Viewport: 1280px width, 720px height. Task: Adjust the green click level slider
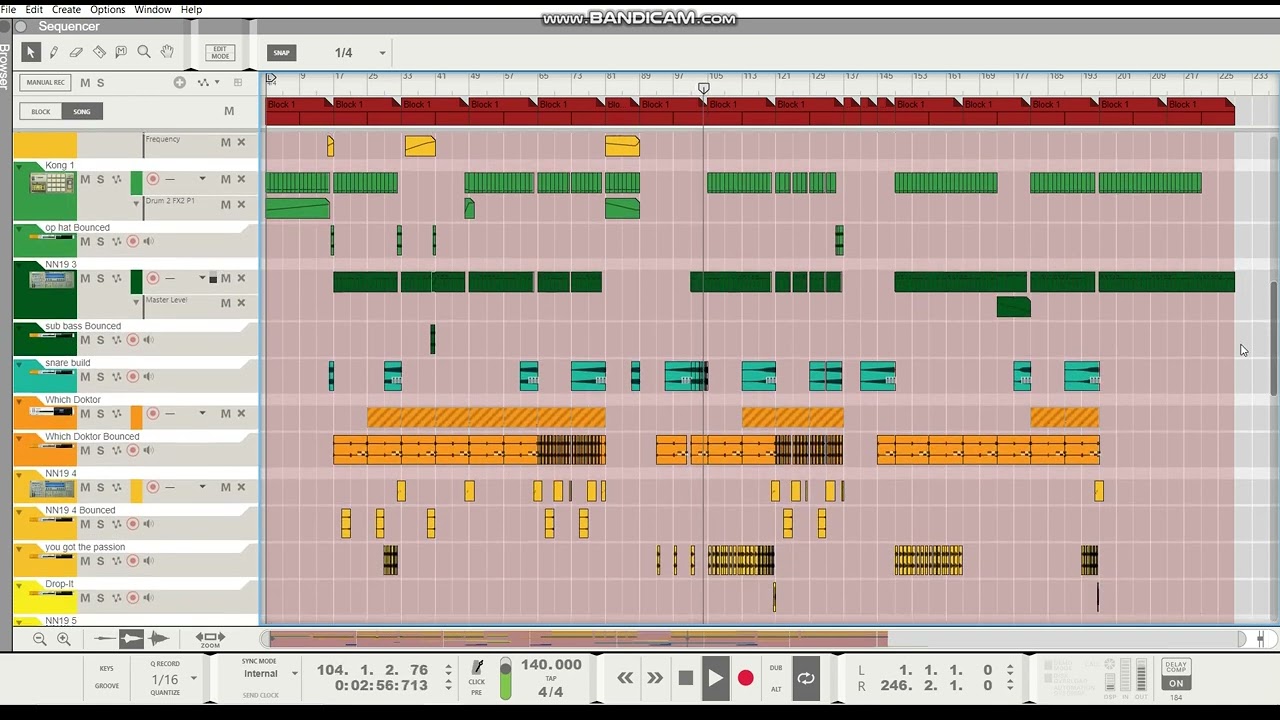(505, 679)
